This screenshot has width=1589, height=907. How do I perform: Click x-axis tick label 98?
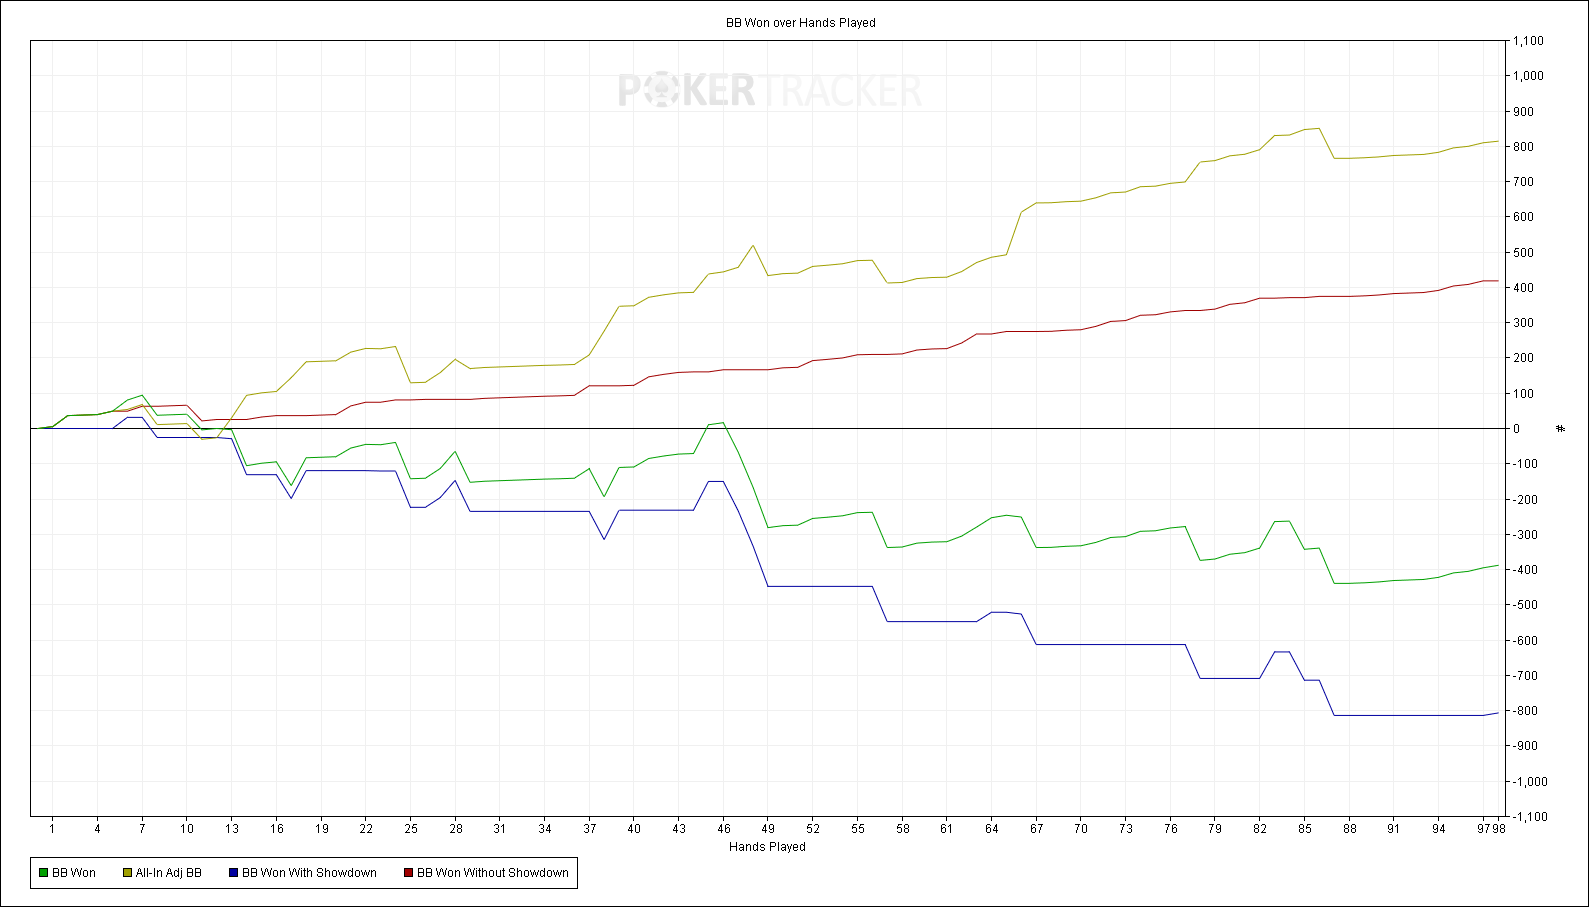(1499, 828)
